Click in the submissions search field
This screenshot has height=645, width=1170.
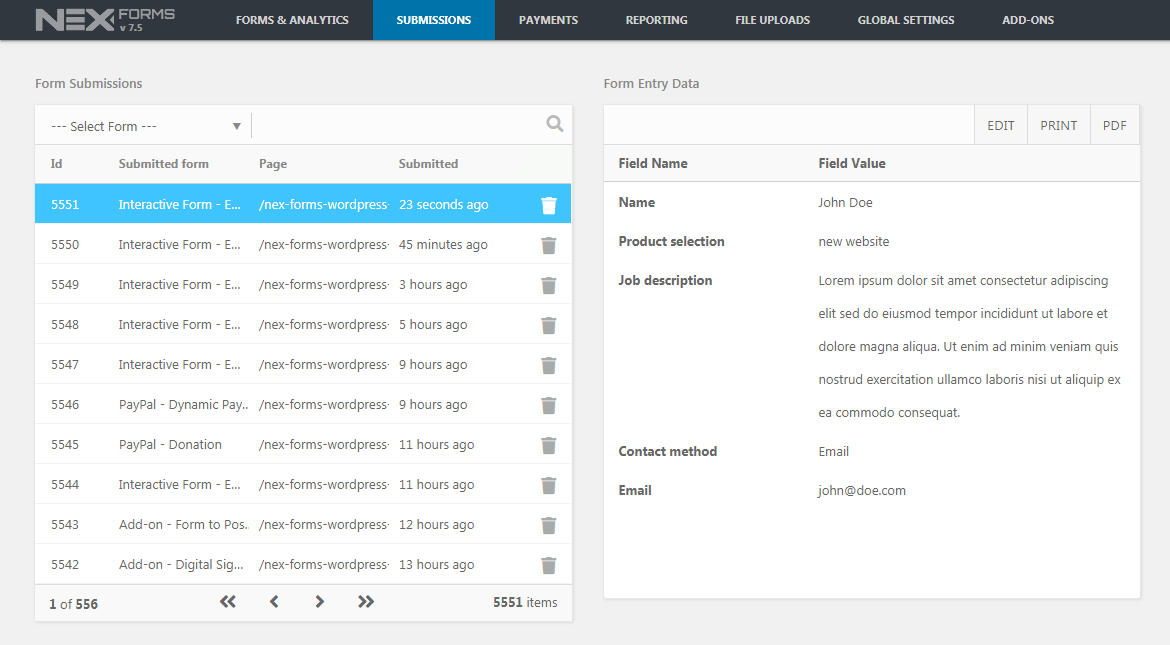tap(397, 125)
